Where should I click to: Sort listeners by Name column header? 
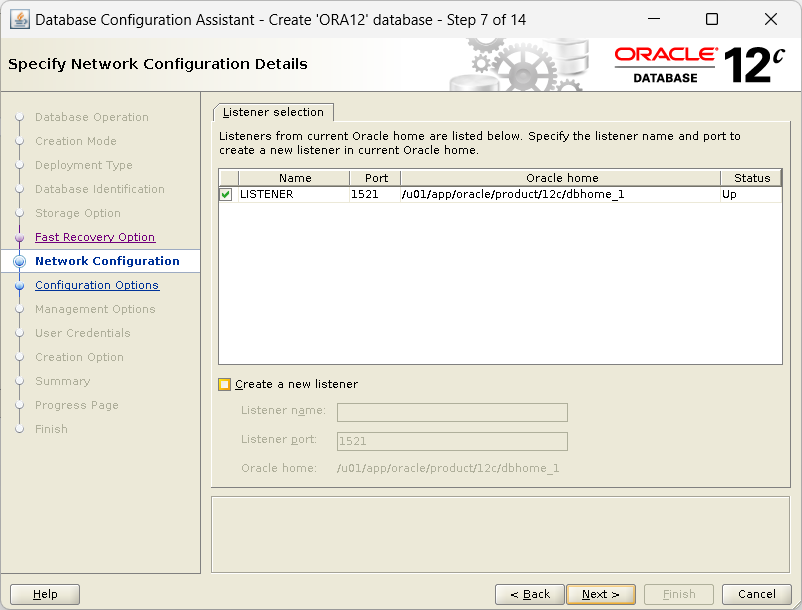click(x=294, y=178)
